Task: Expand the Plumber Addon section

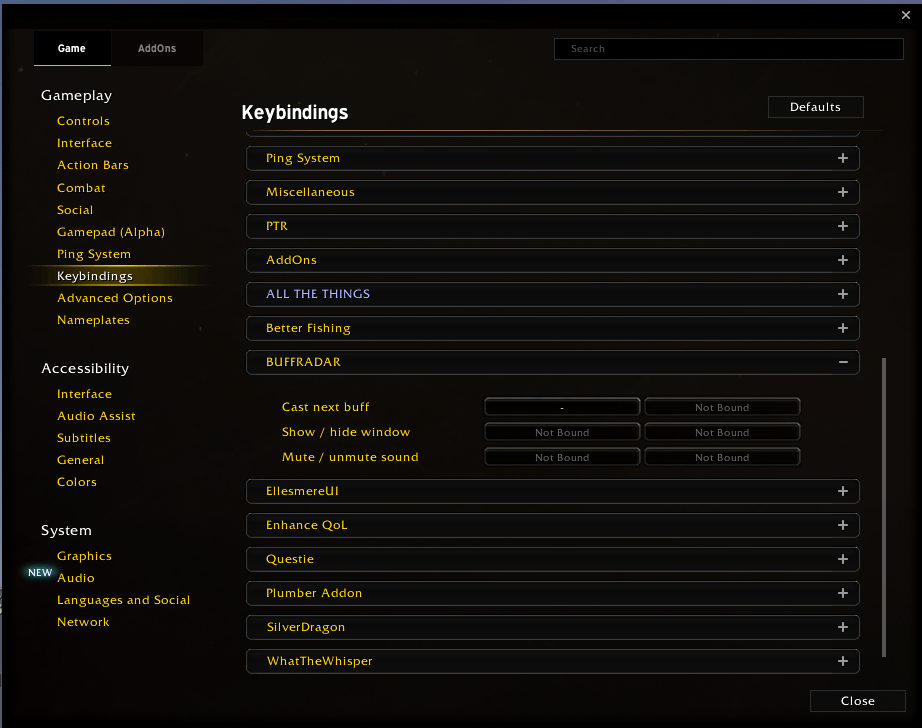Action: coord(553,593)
